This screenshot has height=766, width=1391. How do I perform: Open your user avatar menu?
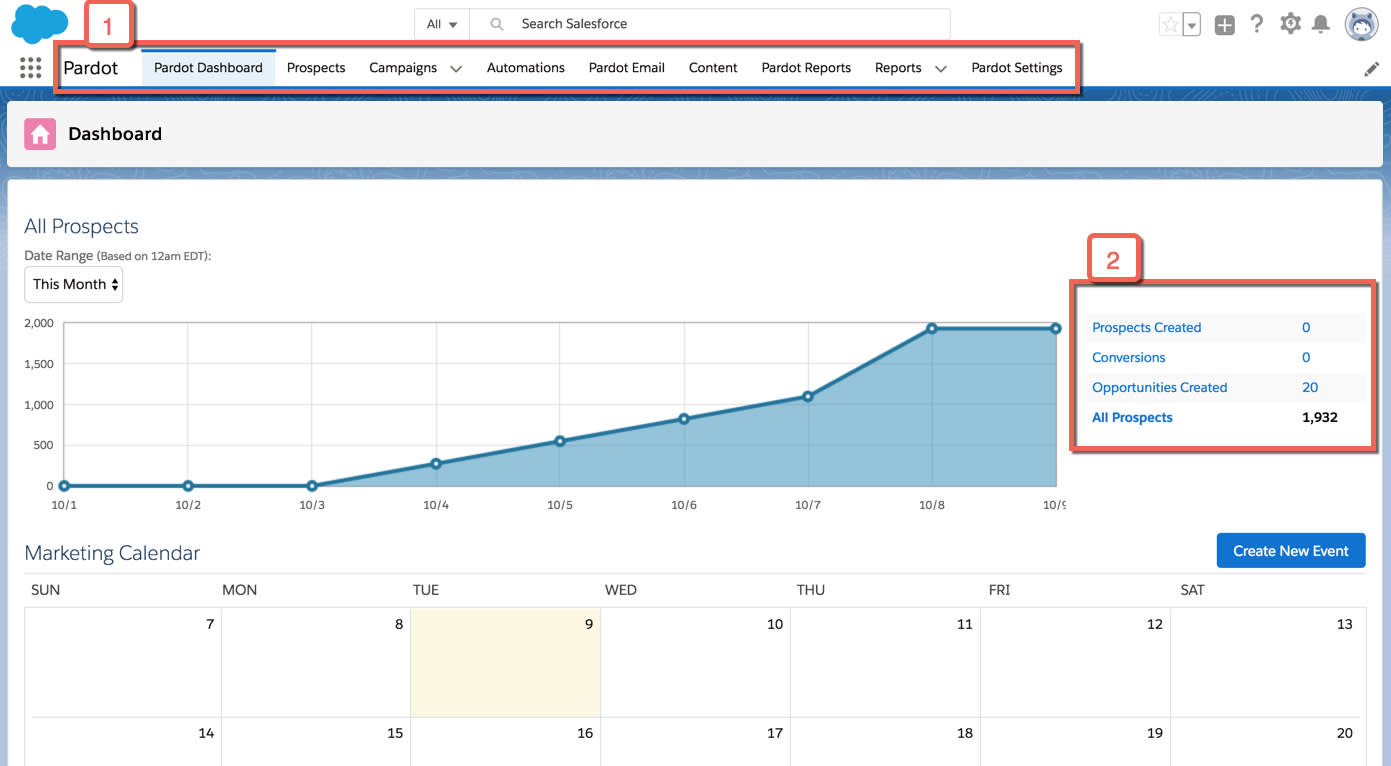tap(1362, 24)
